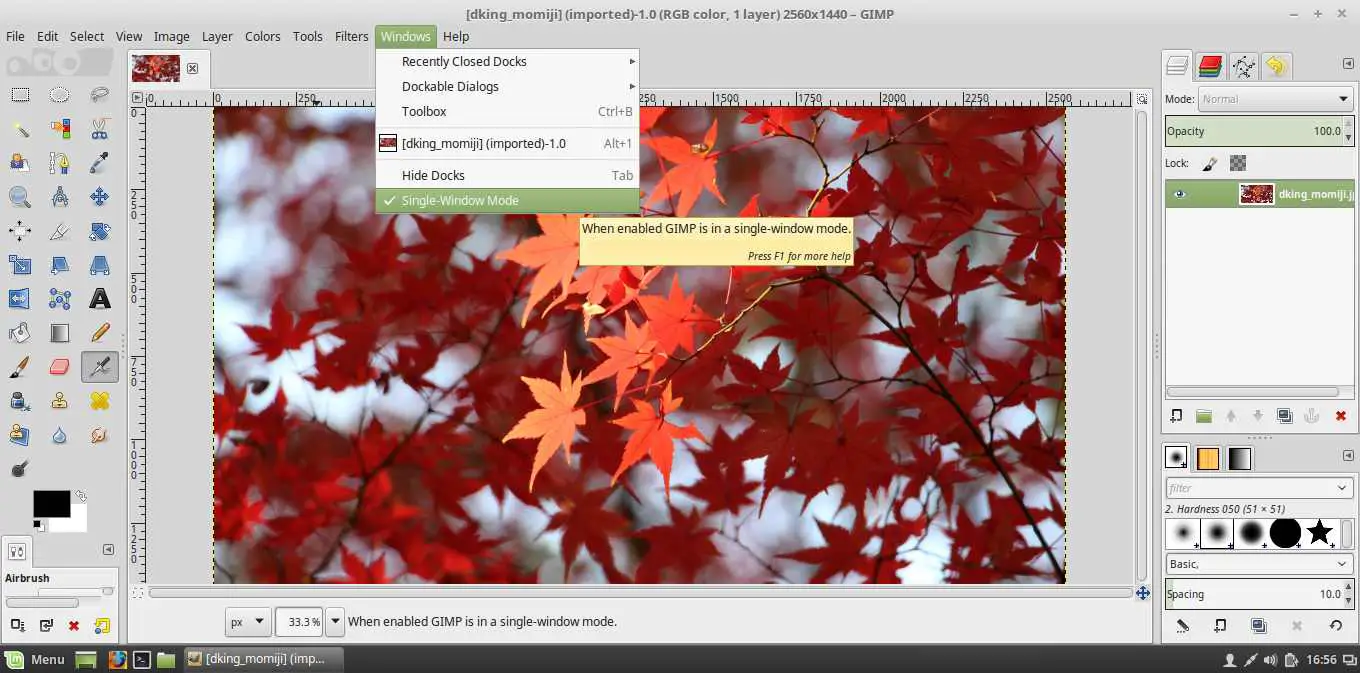Choose the Text tool
Viewport: 1360px width, 673px height.
[99, 298]
